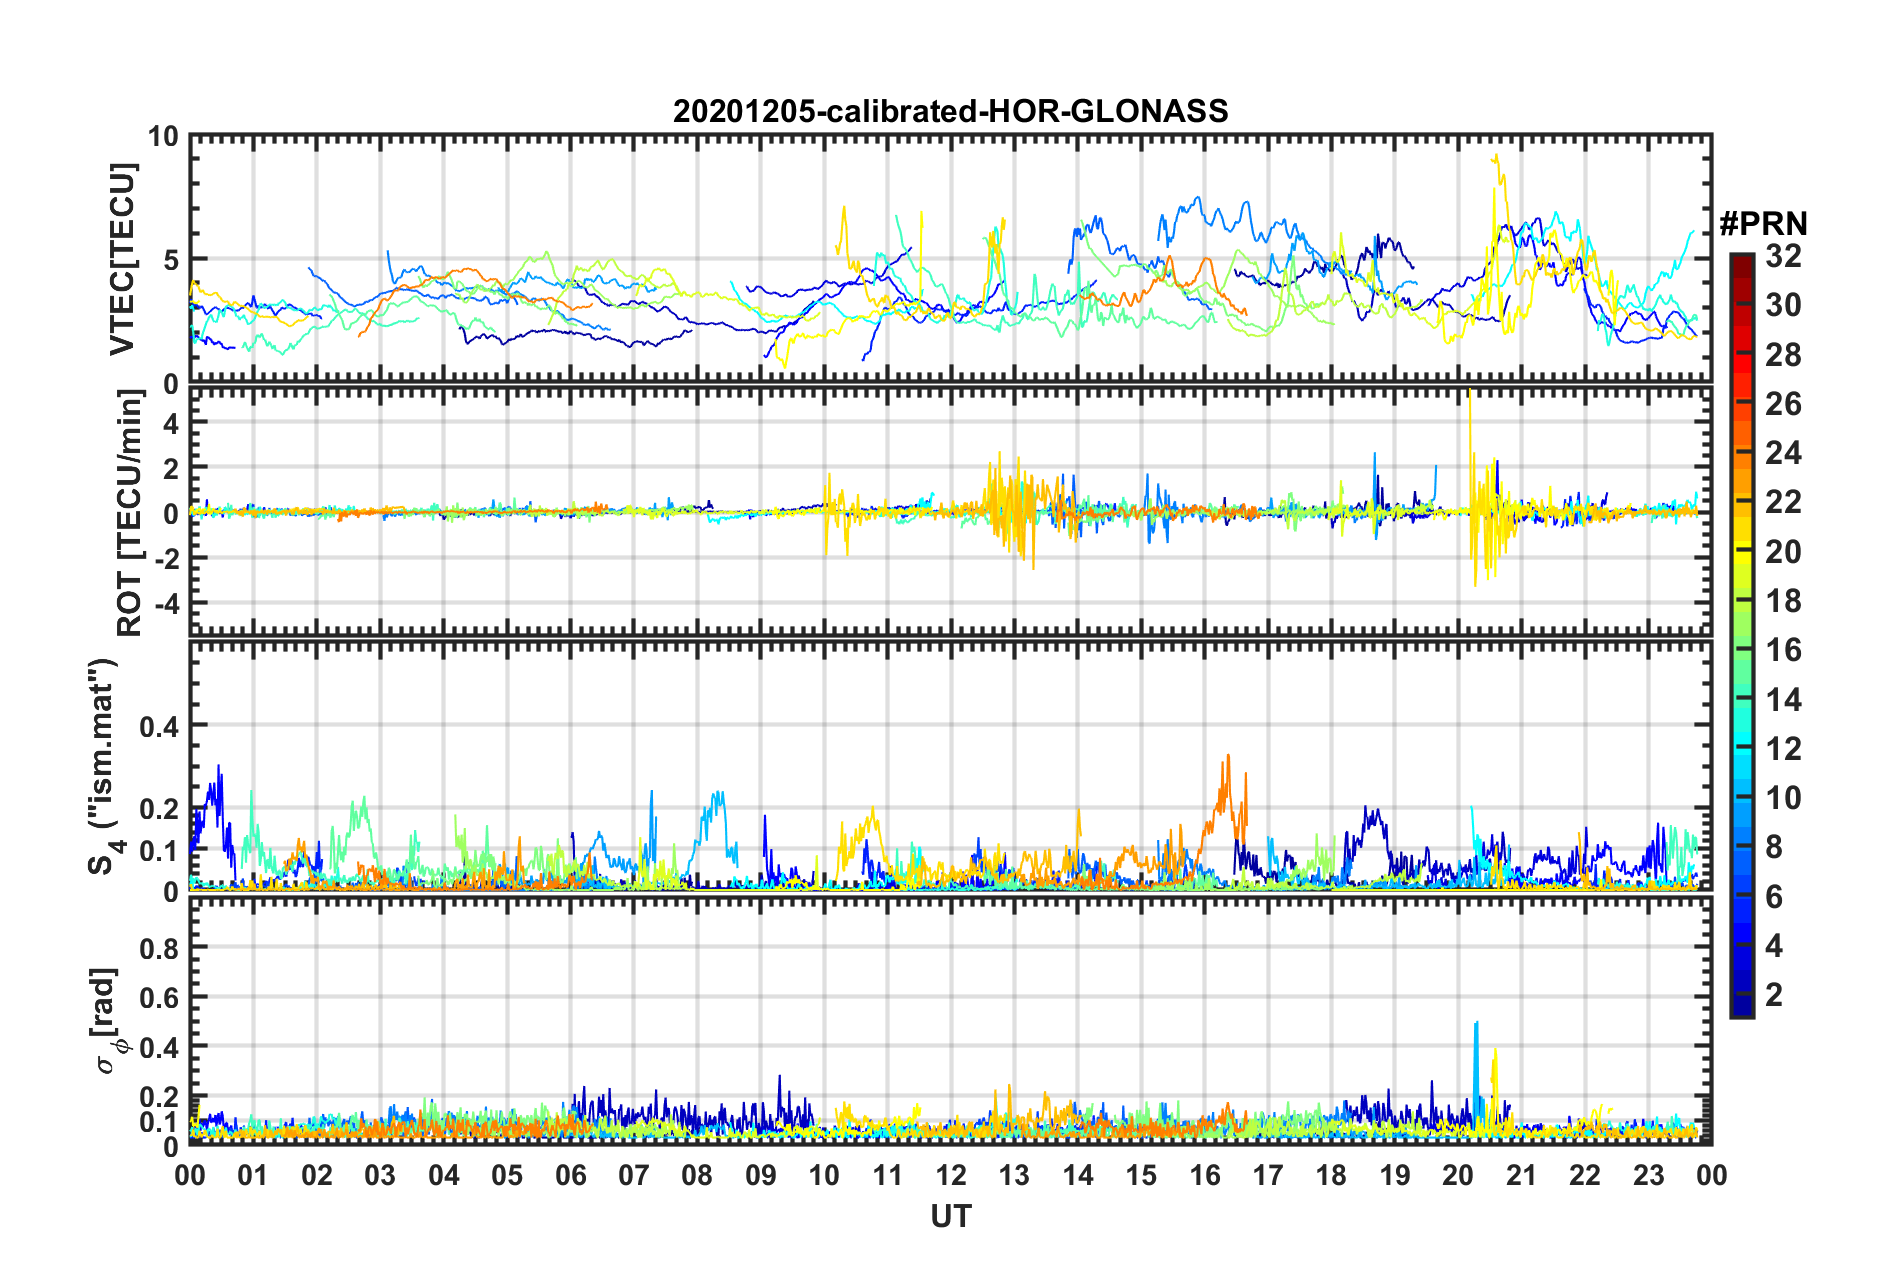Screen dimensions: 1902x1272
Task: Click the "28" colorbar tick label
Action: click(1783, 354)
